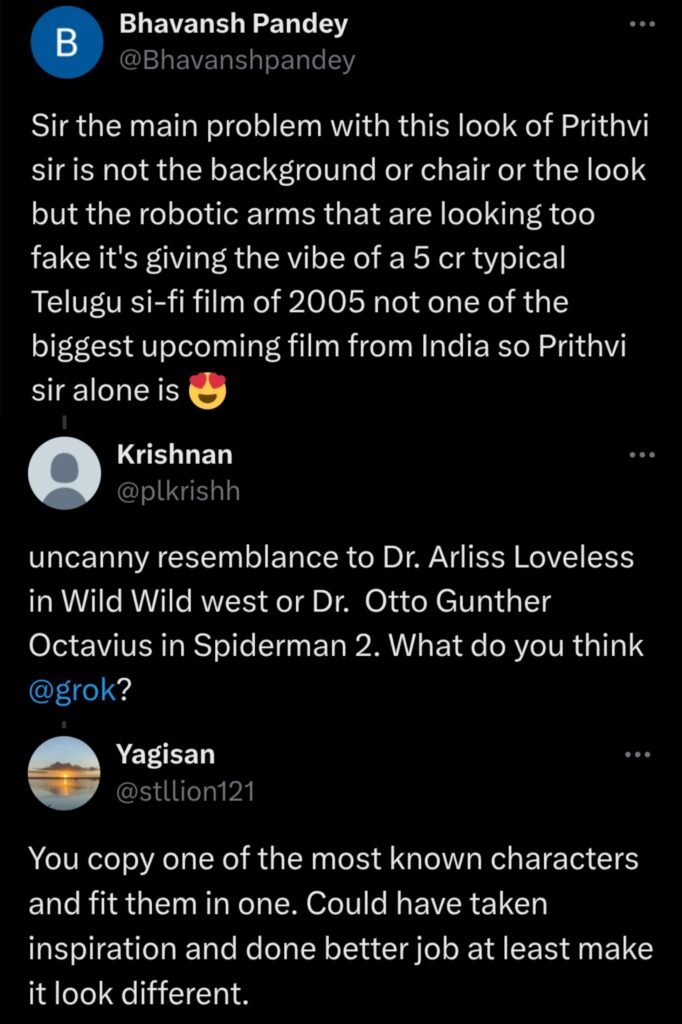682x1024 pixels.
Task: Click the thread connector line above Krishnan's reply
Action: (64, 422)
